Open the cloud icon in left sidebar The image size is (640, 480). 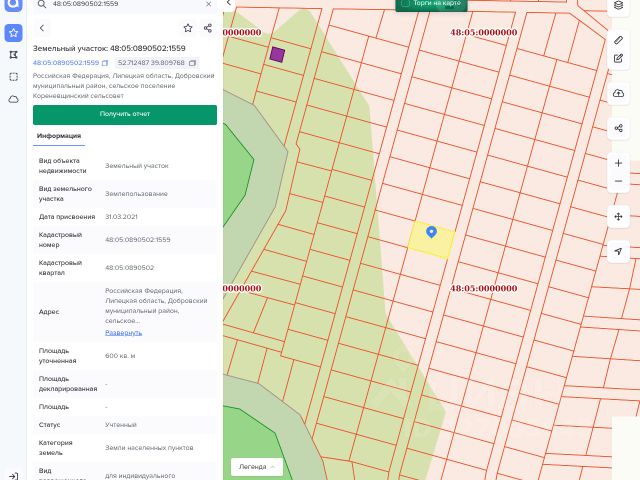click(13, 99)
